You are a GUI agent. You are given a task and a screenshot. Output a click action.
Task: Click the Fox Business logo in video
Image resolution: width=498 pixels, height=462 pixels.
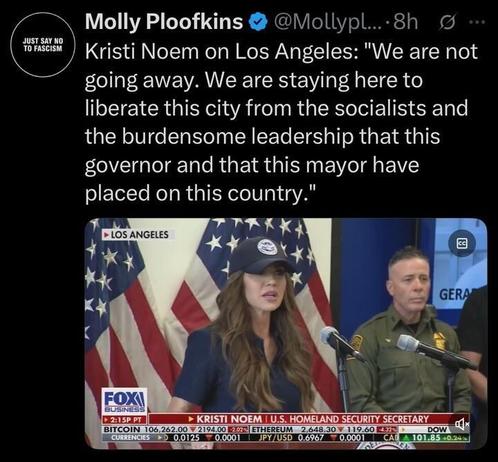123,401
